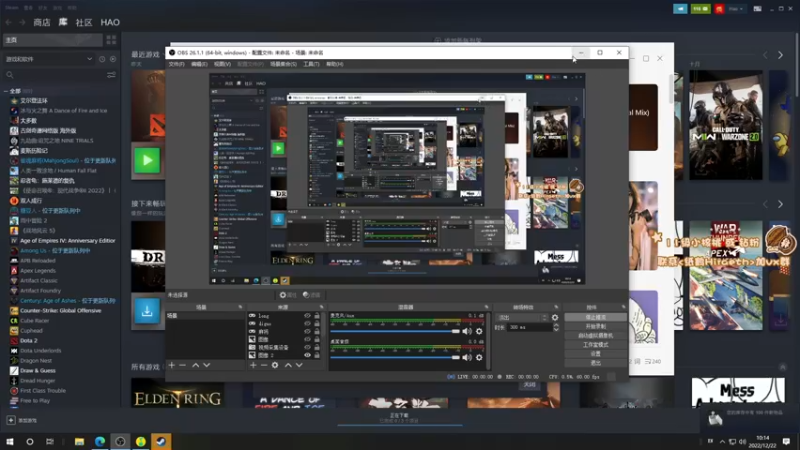Open Windows Task View button
Viewport: 800px width, 450px height.
point(49,441)
